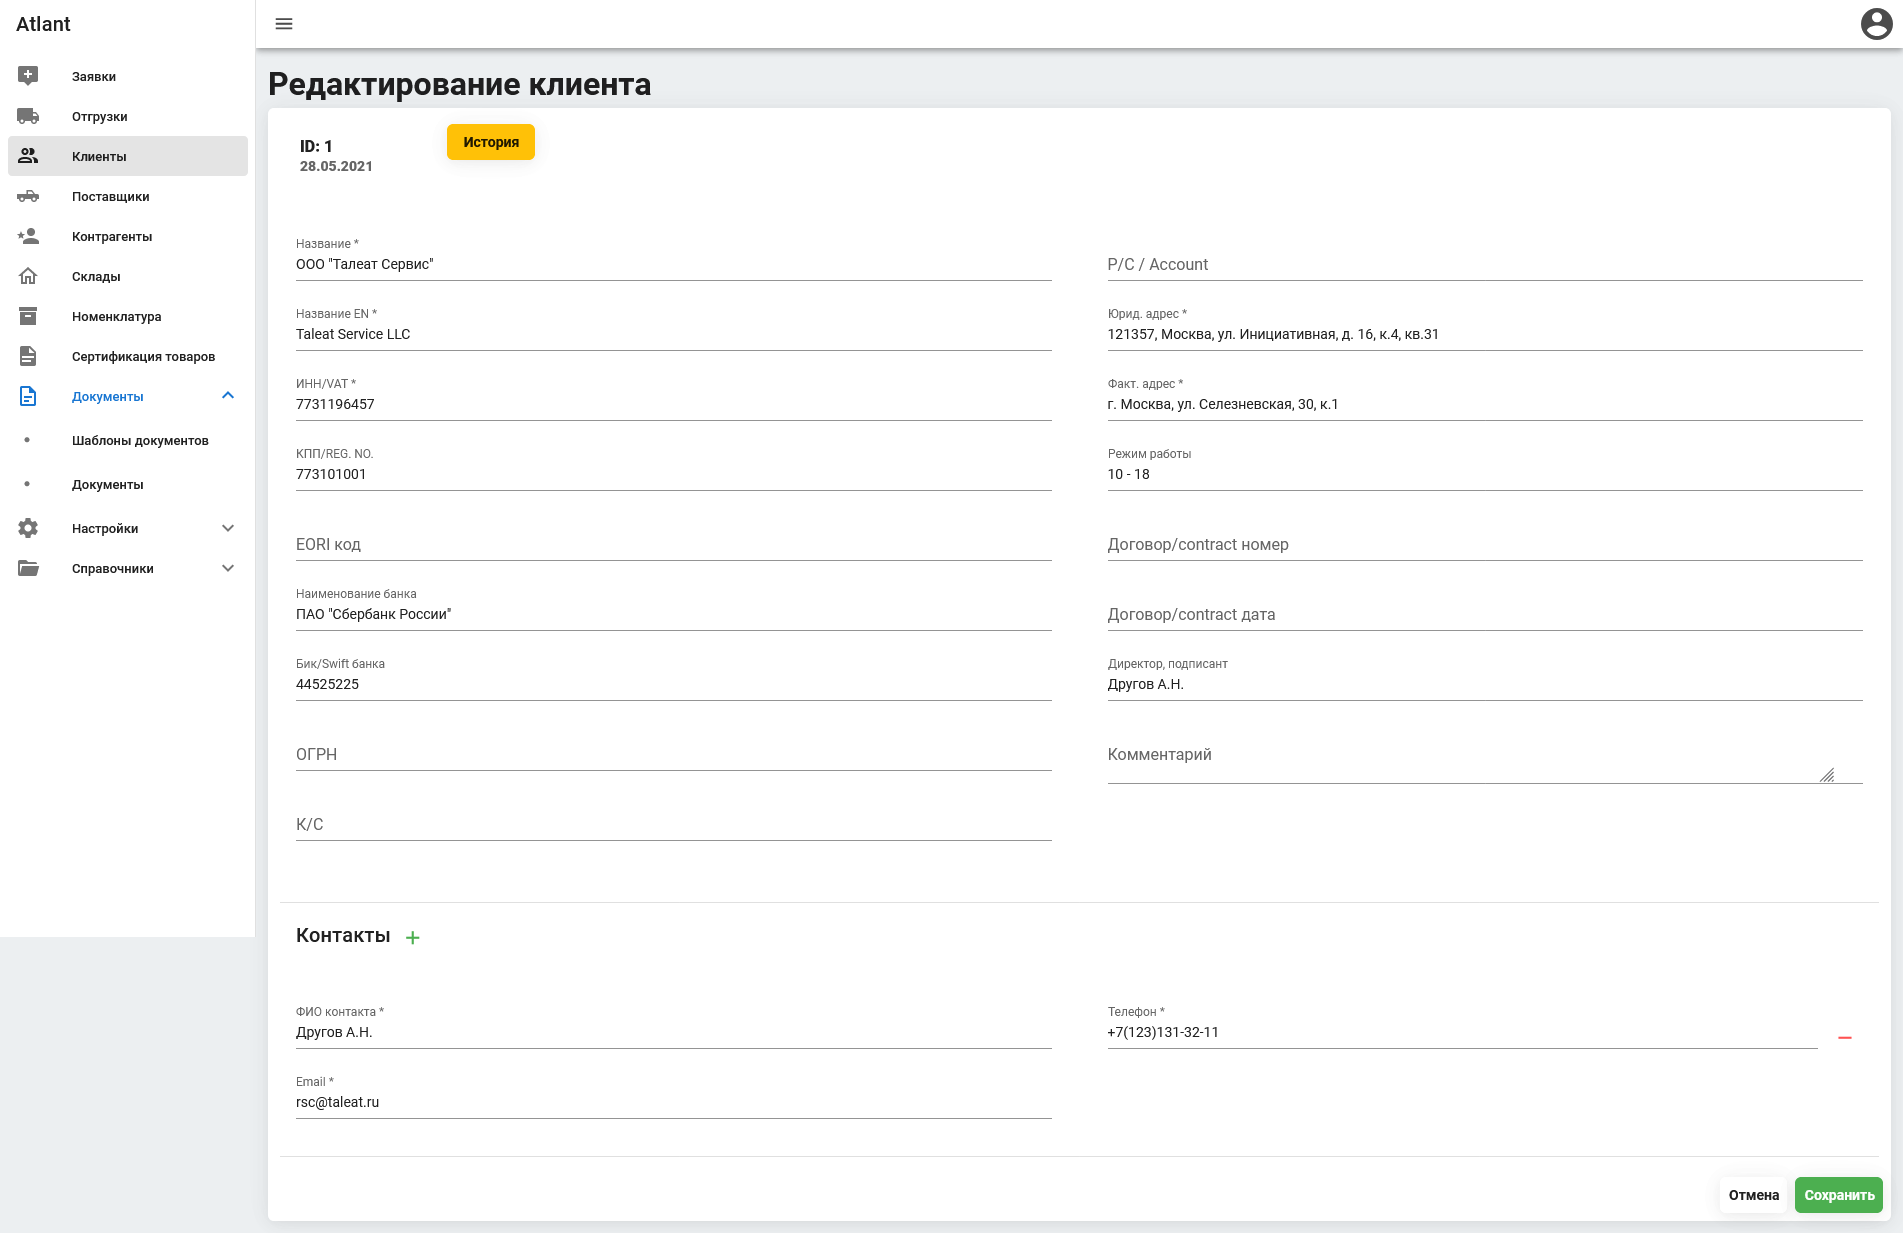This screenshot has width=1903, height=1233.
Task: Click the Заявки sidebar icon
Action: [x=28, y=76]
